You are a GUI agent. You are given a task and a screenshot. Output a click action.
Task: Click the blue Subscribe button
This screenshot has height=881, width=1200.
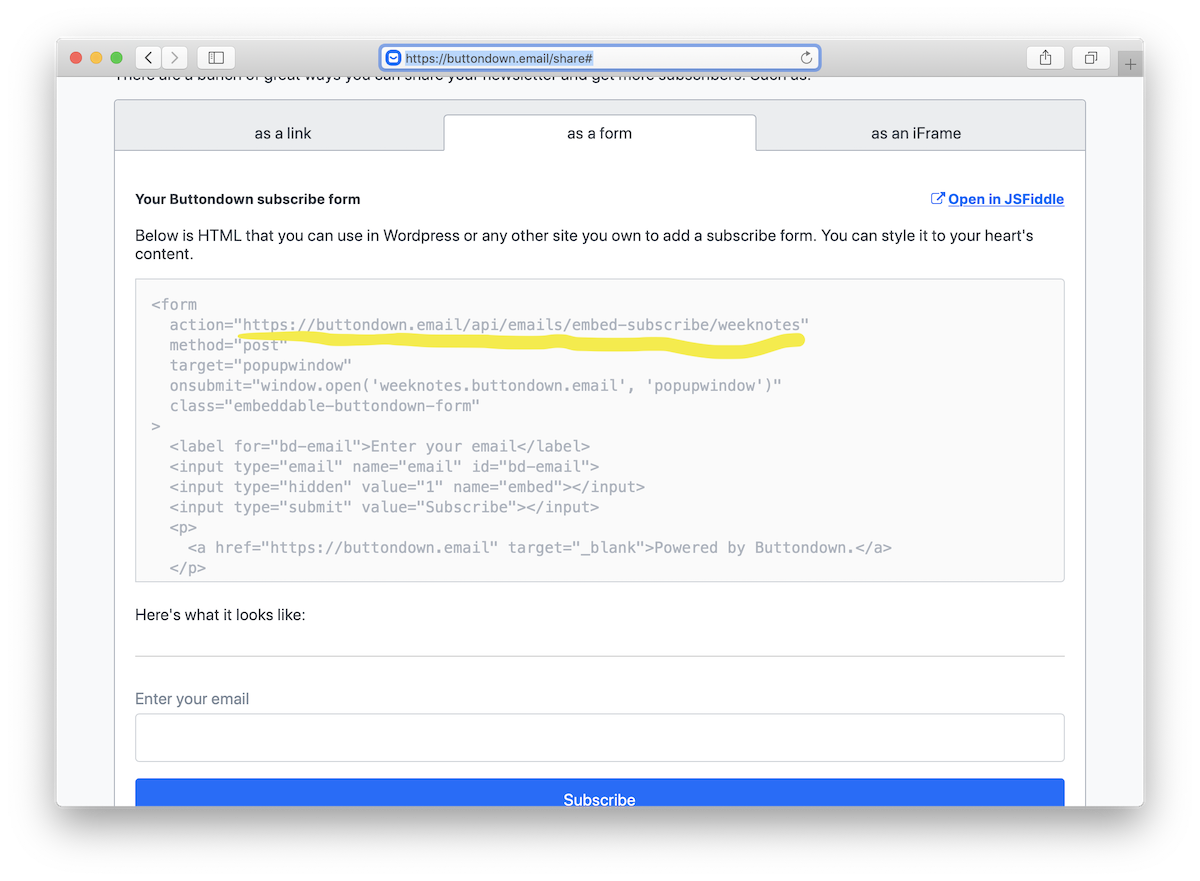click(x=600, y=793)
